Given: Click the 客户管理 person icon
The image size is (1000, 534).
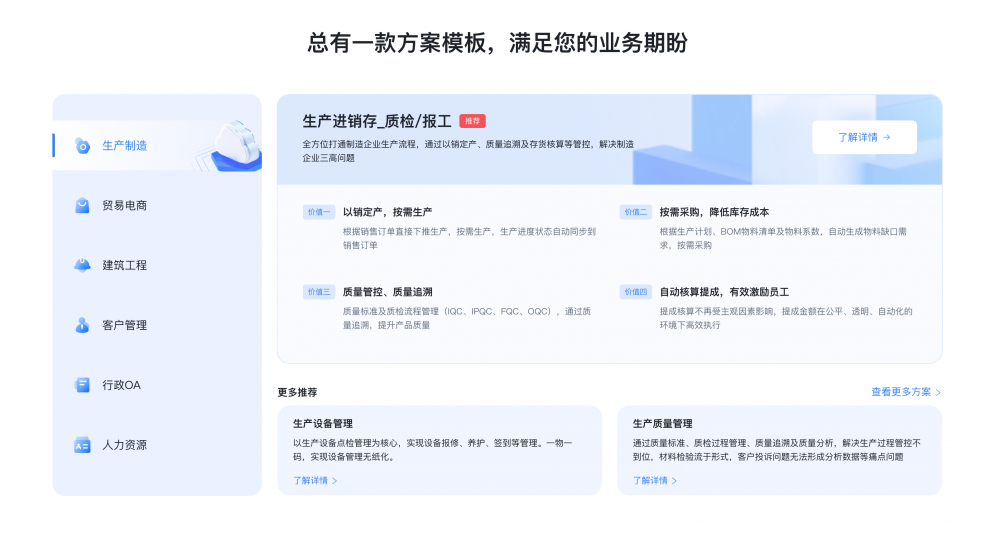Looking at the screenshot, I should (x=82, y=325).
